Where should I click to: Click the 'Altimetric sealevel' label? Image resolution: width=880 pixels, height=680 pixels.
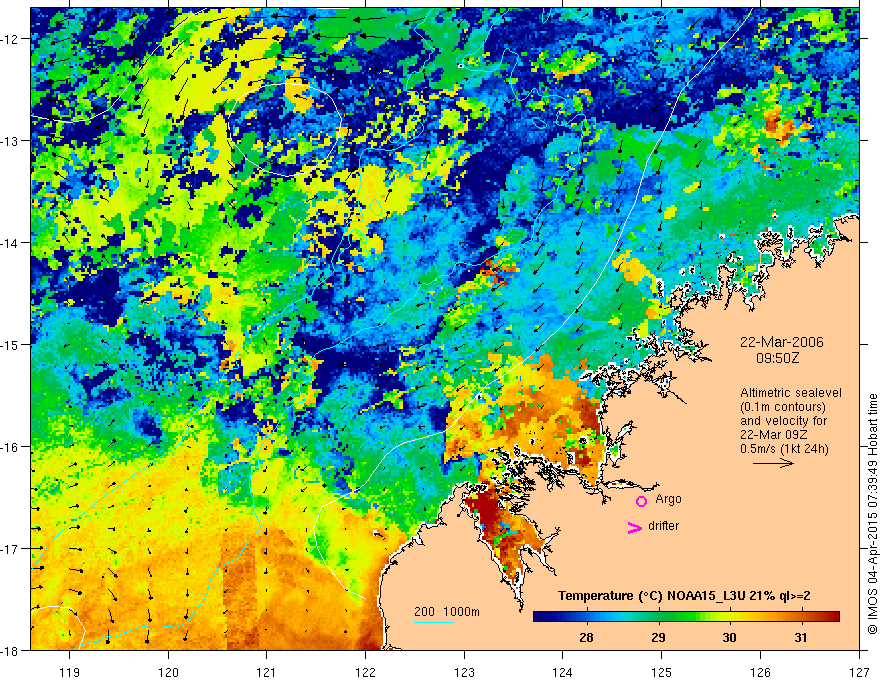[x=790, y=393]
